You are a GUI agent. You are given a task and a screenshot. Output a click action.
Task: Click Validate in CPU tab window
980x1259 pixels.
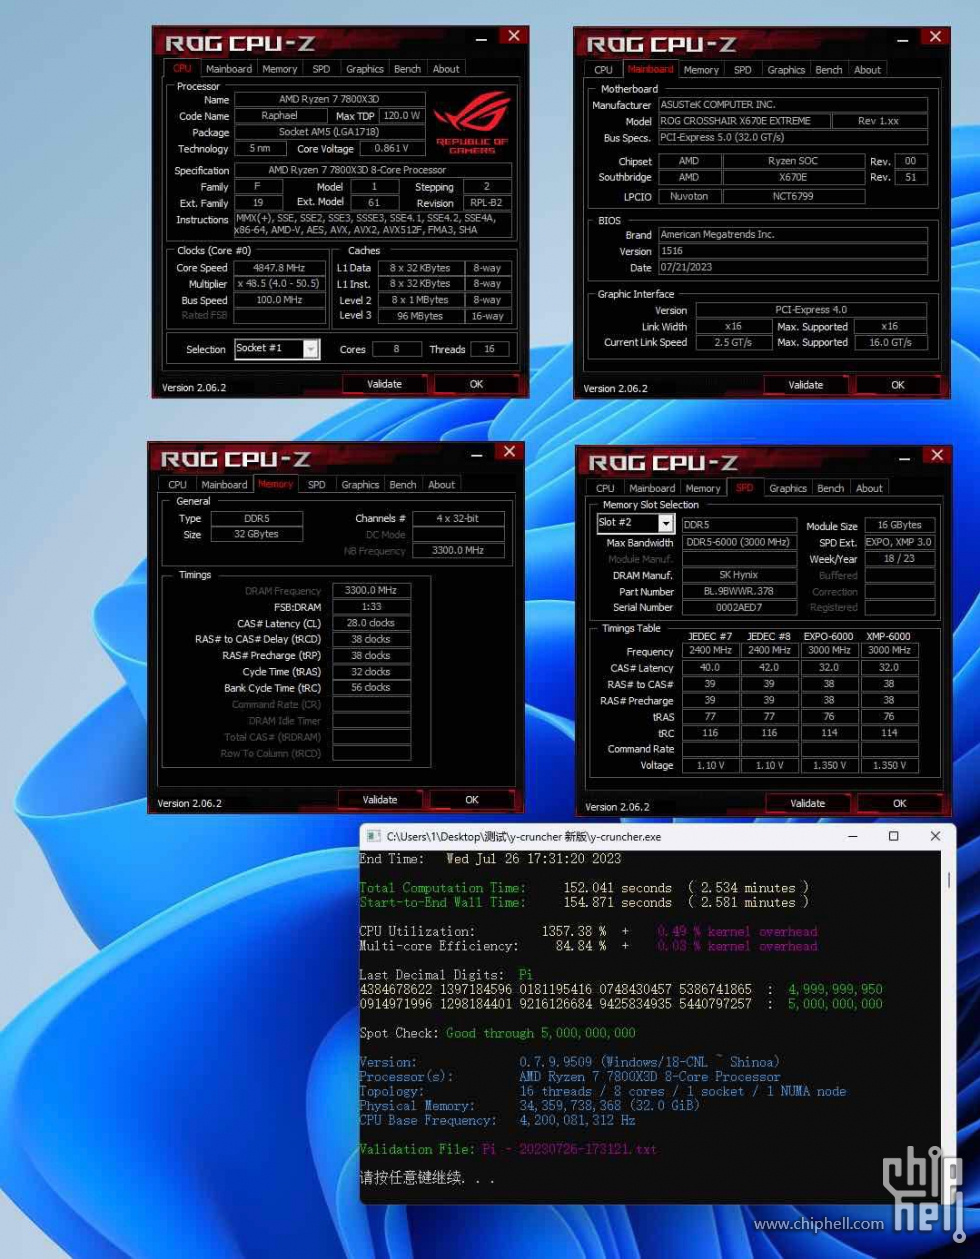pos(384,384)
